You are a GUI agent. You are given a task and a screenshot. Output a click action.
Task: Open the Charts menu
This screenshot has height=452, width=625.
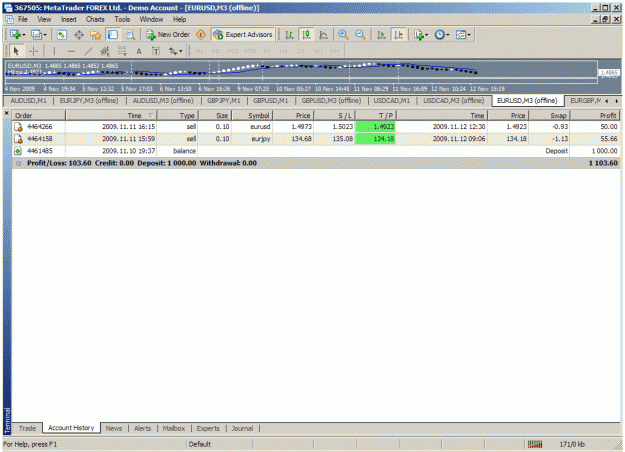[x=95, y=19]
